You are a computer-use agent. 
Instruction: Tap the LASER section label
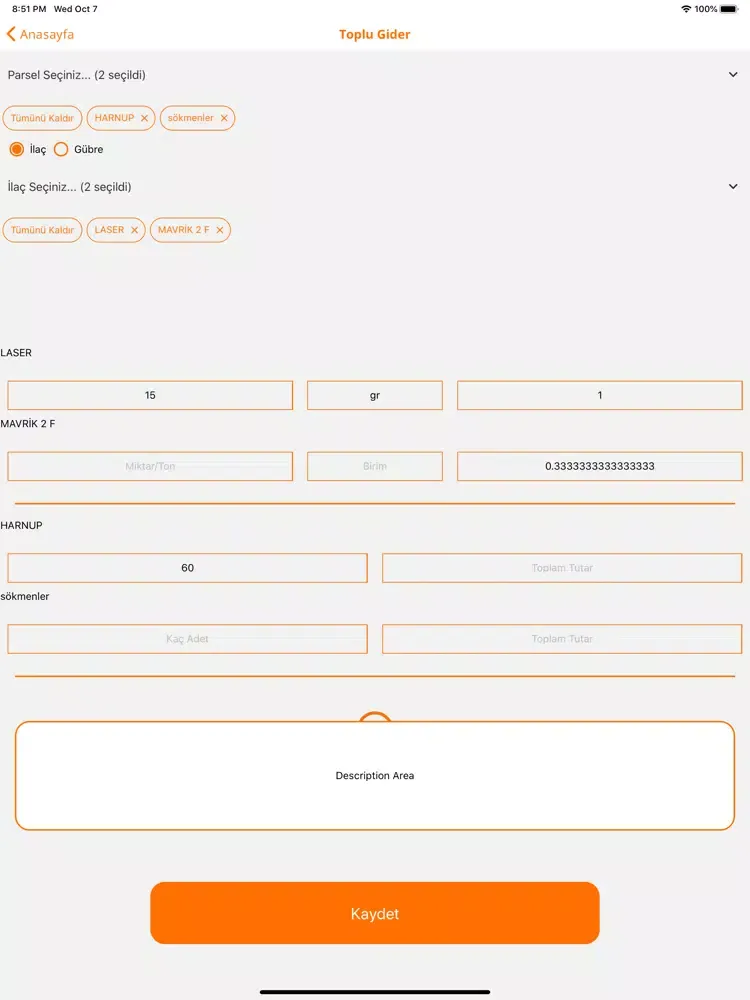coord(16,353)
